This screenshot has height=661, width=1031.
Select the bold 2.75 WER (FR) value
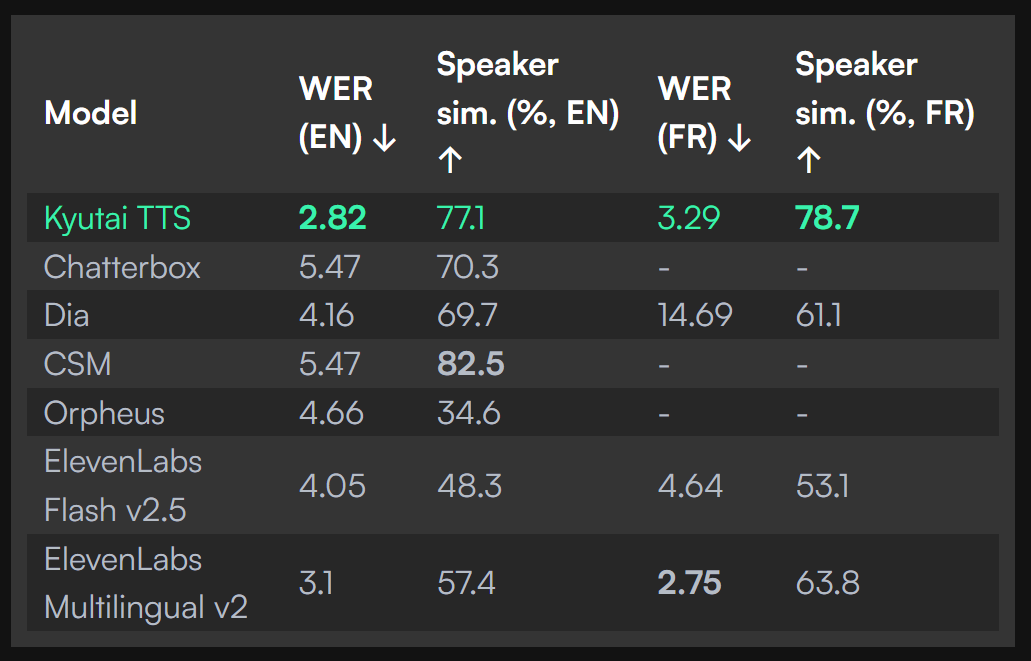tap(689, 583)
